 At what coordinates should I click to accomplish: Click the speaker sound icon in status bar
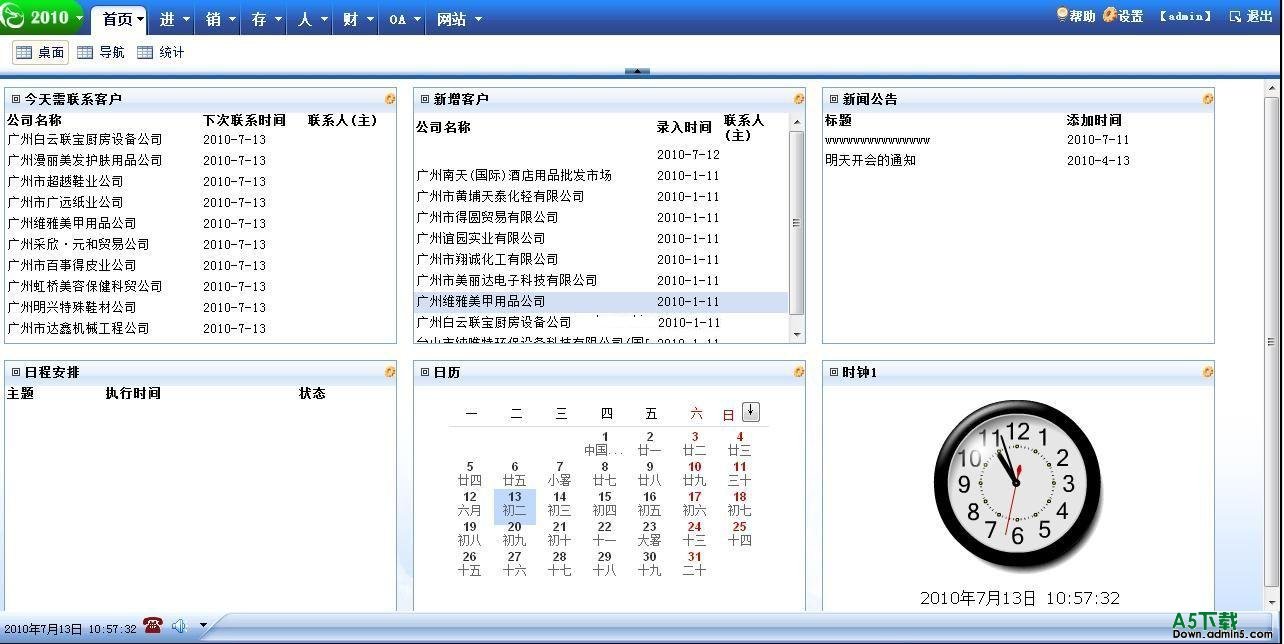179,626
